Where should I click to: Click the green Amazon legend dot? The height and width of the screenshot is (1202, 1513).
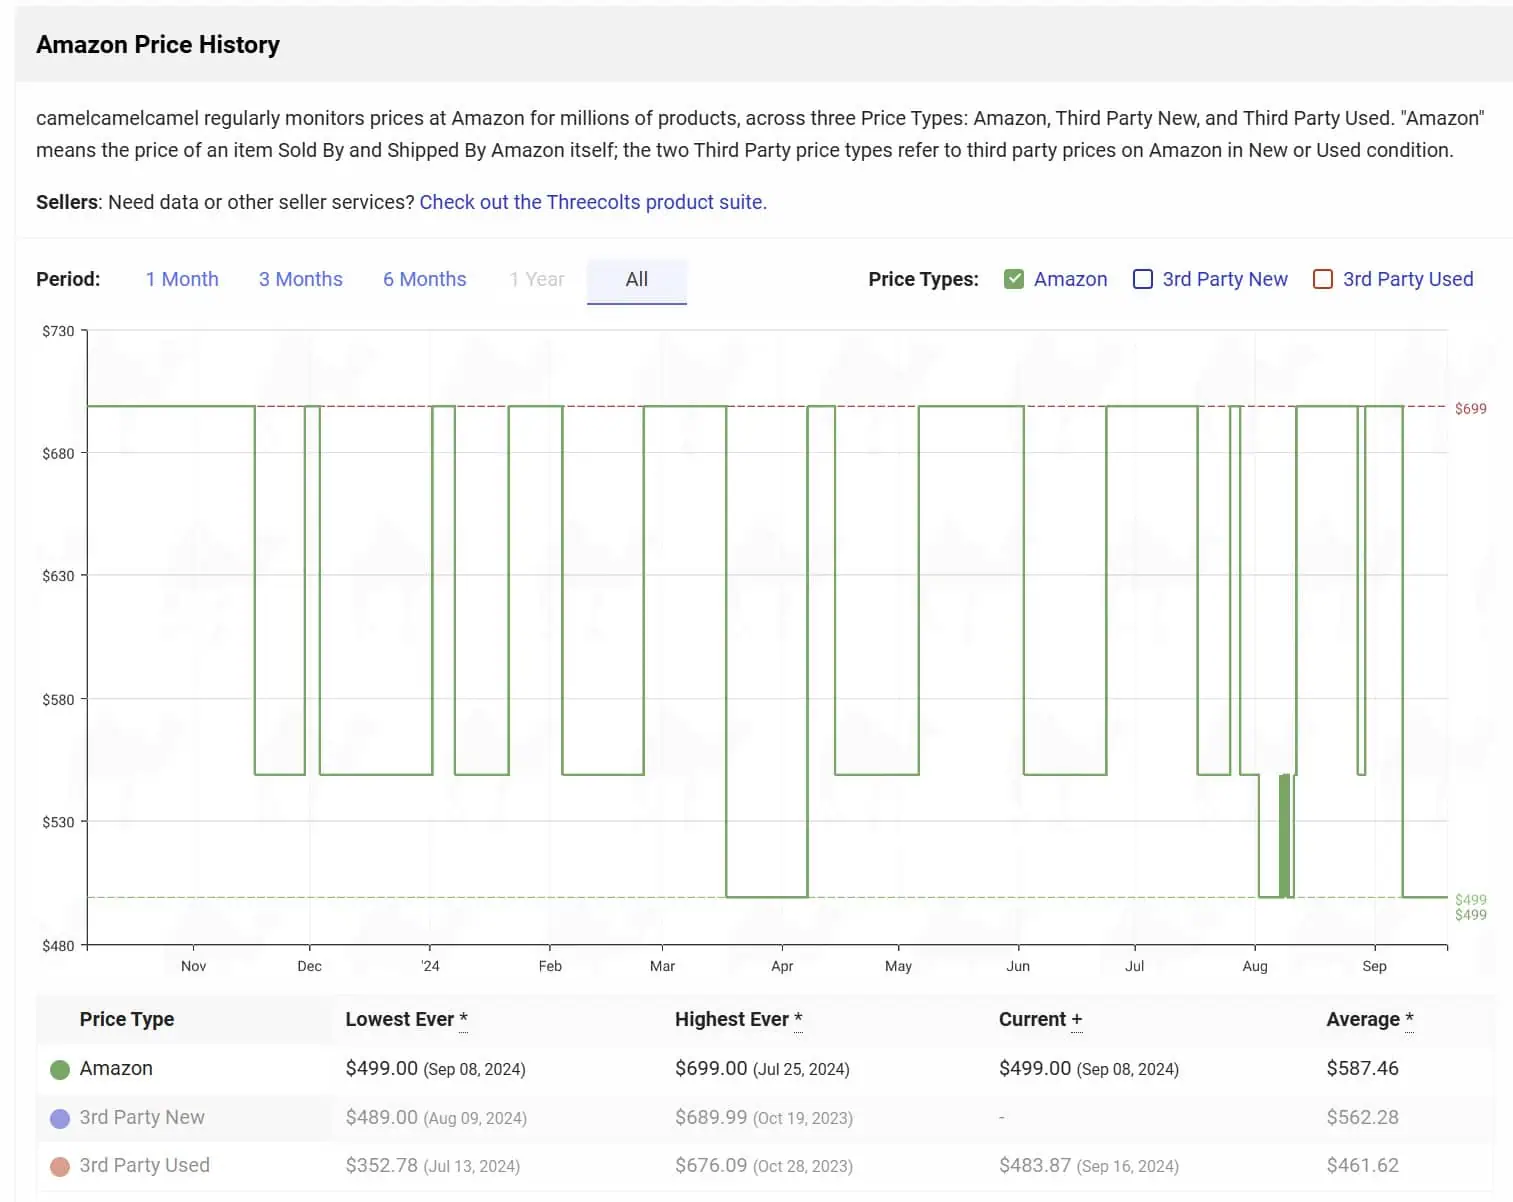[x=60, y=1070]
